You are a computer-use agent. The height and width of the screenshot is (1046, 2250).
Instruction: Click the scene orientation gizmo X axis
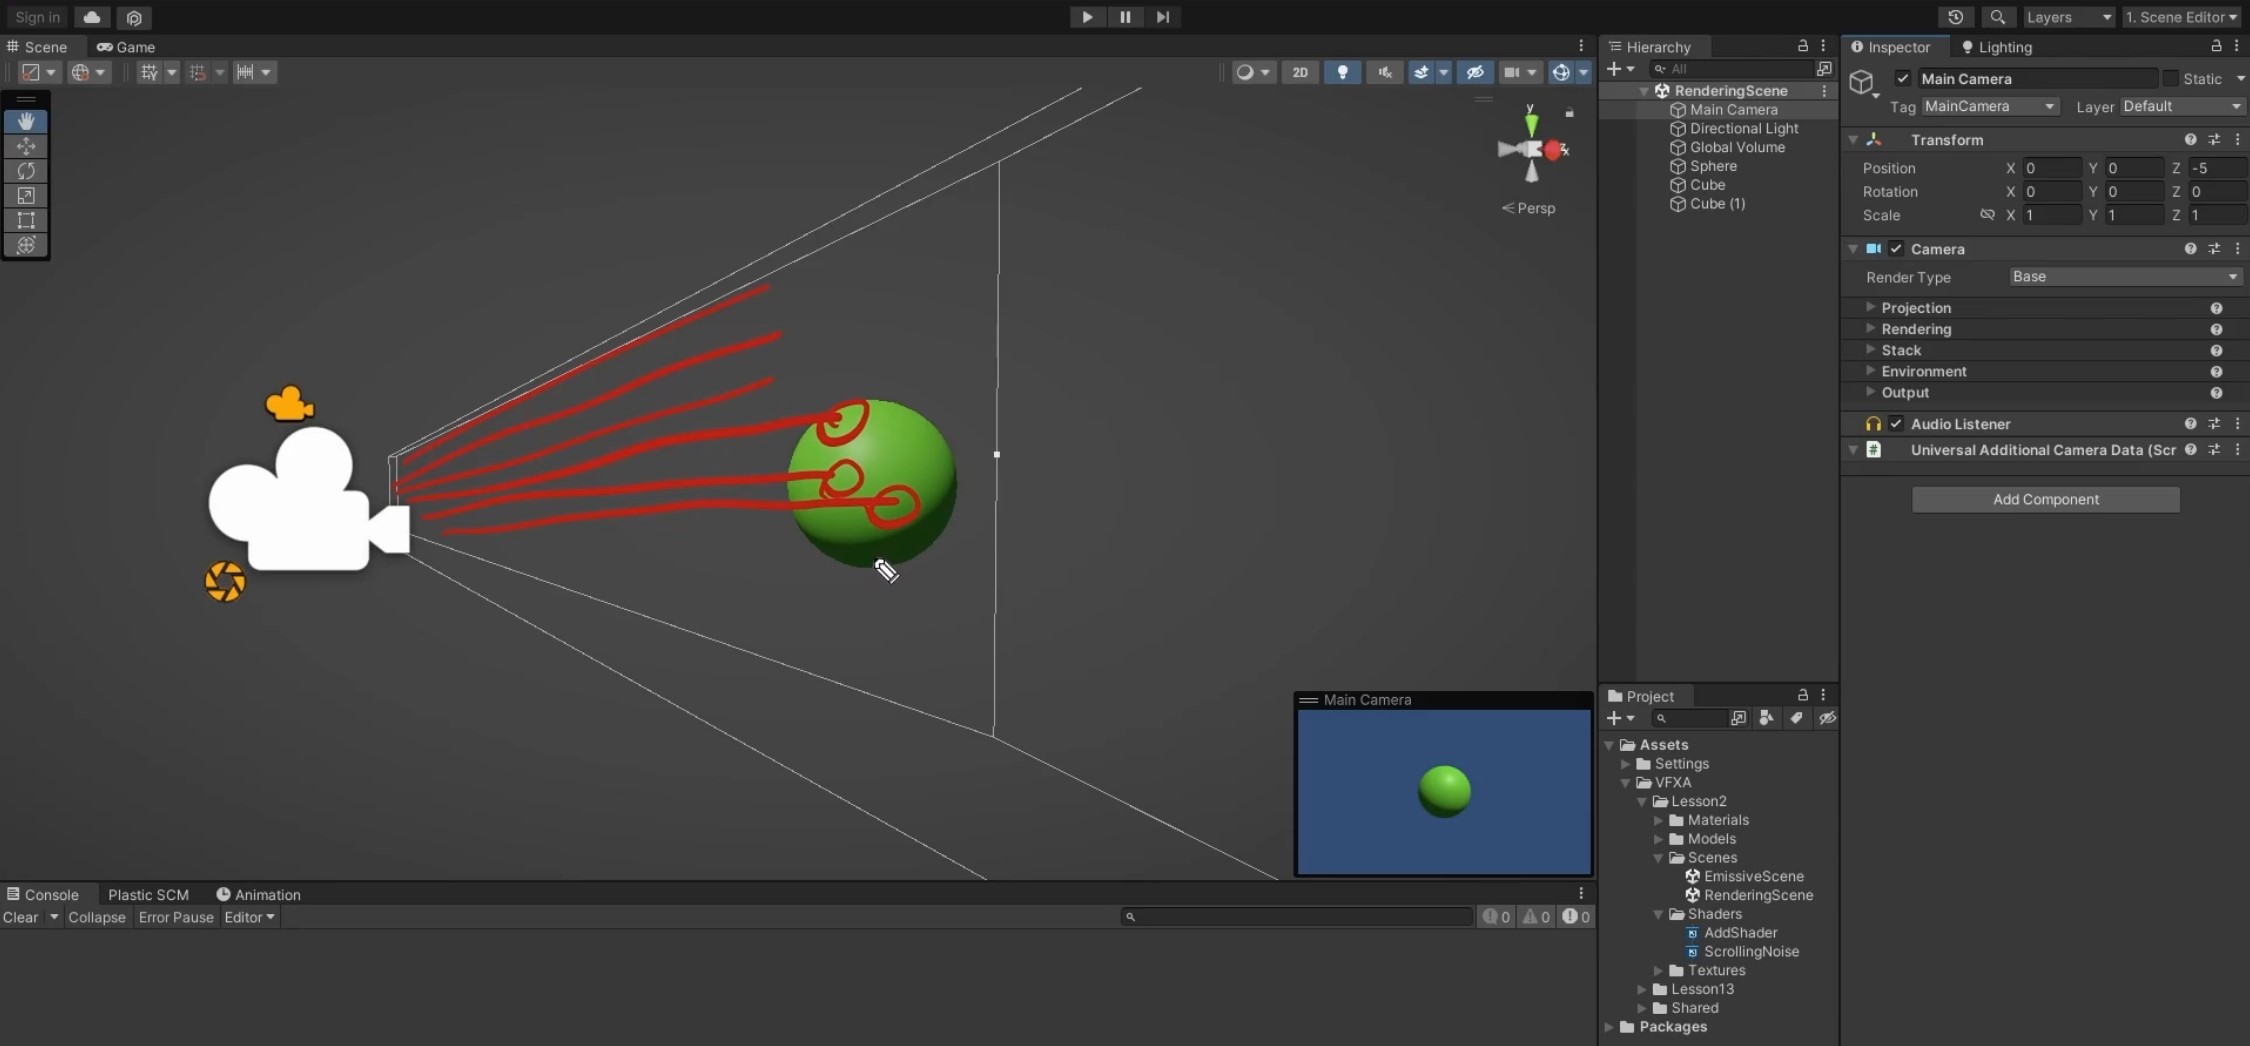(x=1553, y=150)
